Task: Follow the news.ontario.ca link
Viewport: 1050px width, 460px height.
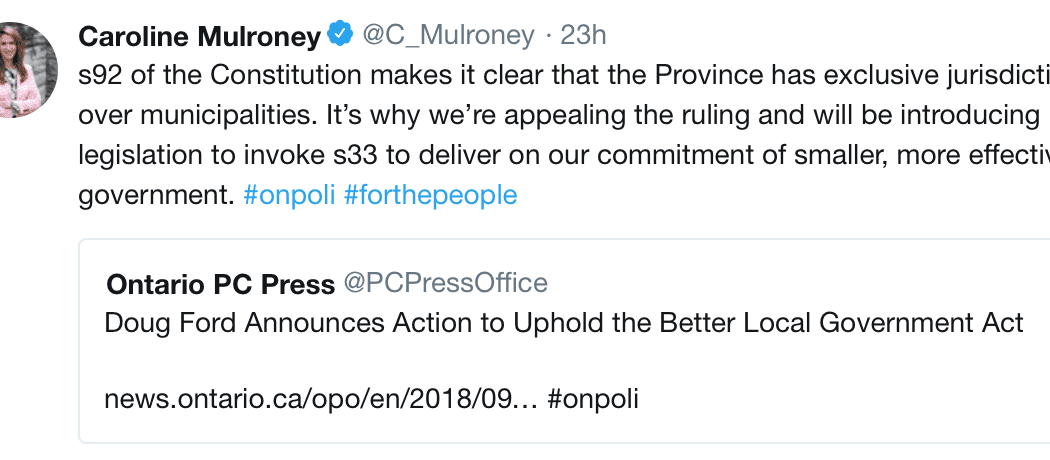Action: tap(322, 399)
